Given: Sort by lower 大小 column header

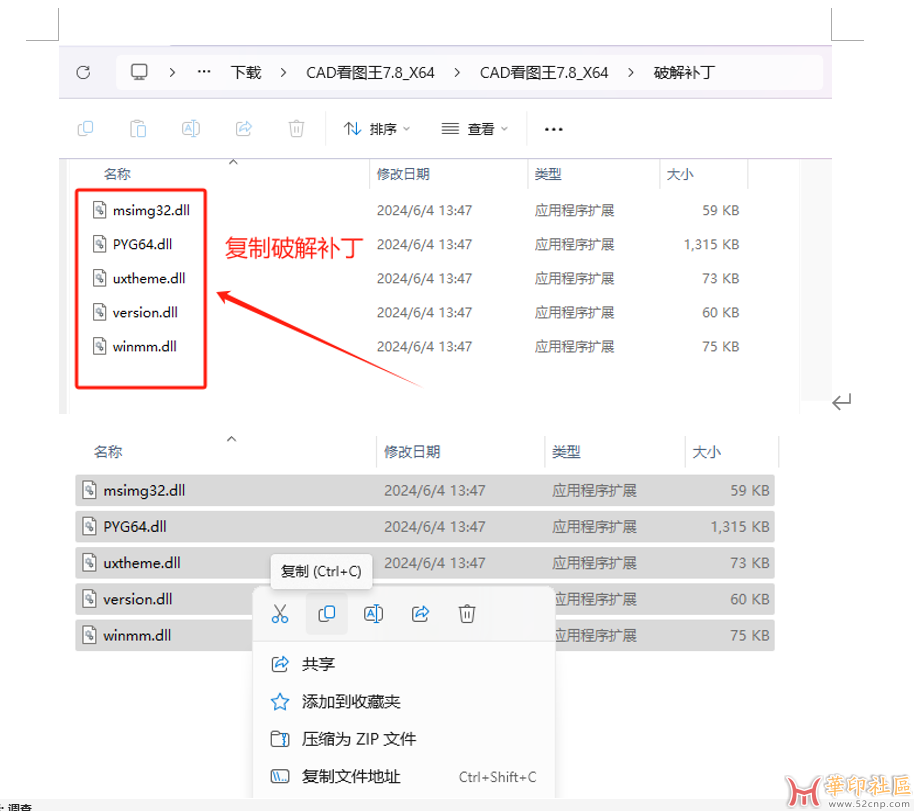Looking at the screenshot, I should tap(706, 452).
